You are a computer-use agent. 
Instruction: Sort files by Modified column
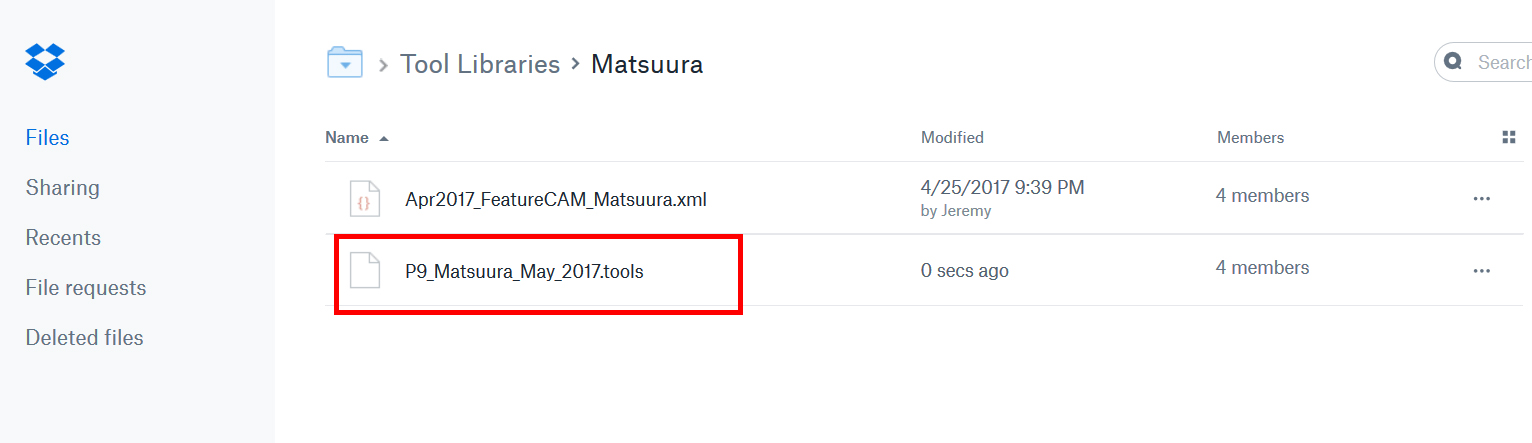pyautogui.click(x=952, y=138)
